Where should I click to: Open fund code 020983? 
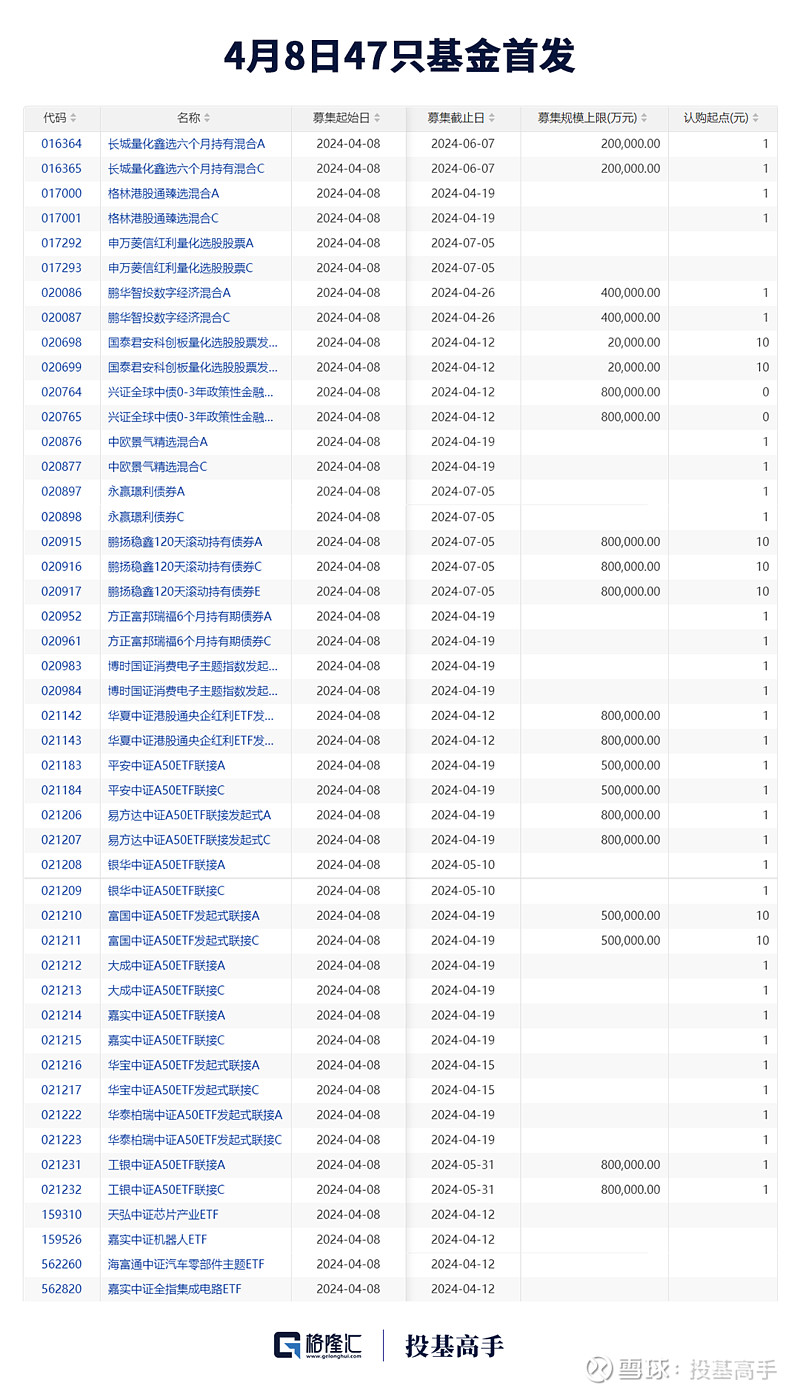coord(62,666)
